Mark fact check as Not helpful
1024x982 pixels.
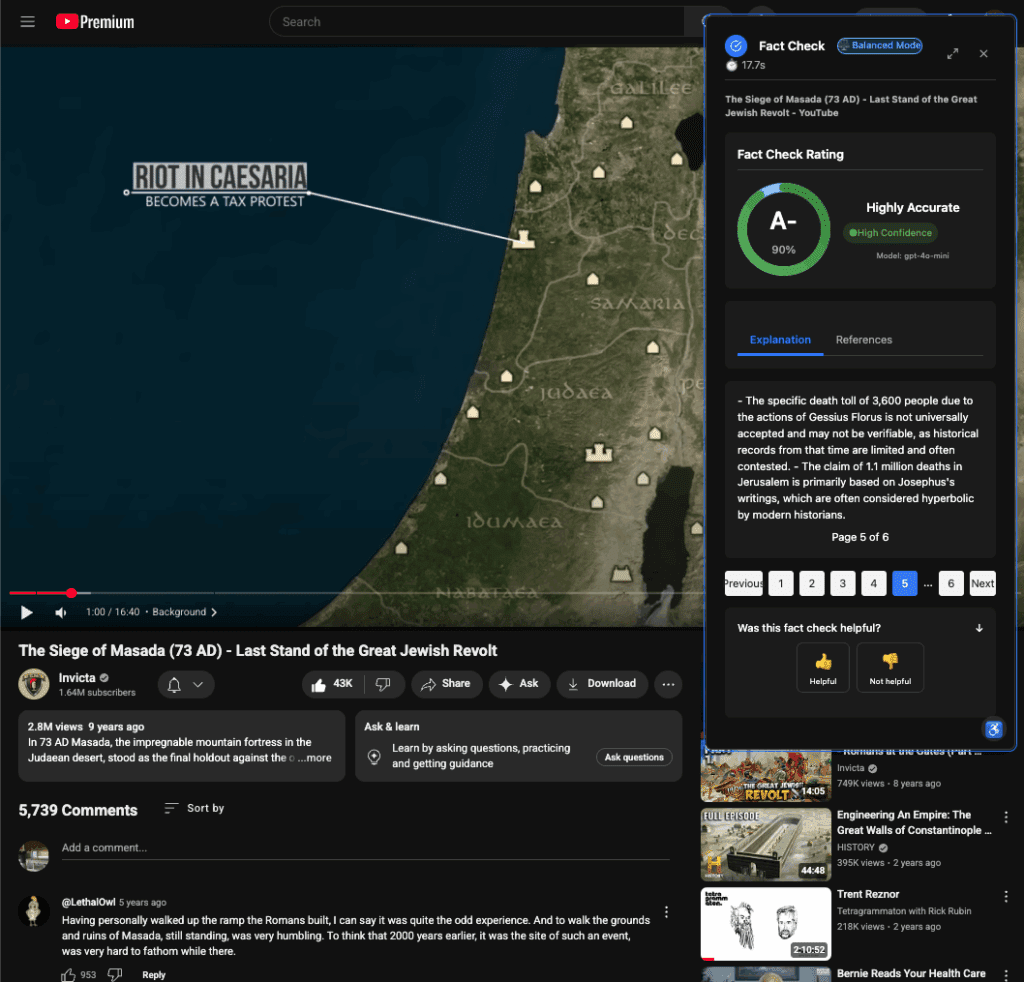coord(890,668)
